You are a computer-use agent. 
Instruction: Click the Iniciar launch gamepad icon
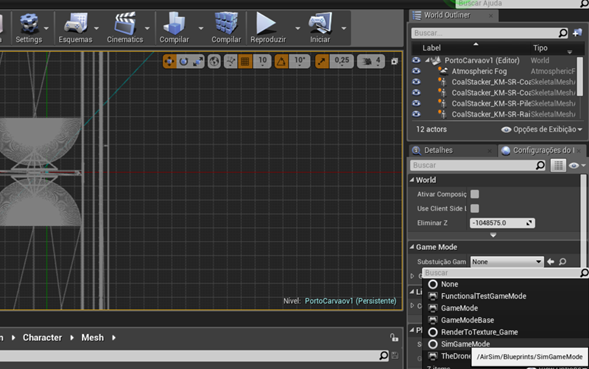click(x=320, y=23)
